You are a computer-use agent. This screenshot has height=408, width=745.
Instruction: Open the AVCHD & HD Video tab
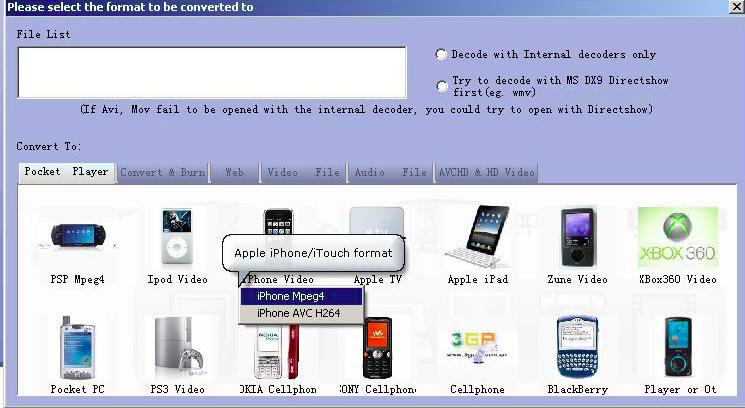487,172
